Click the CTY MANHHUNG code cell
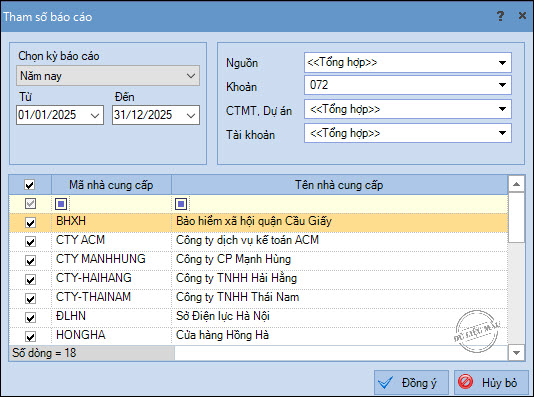Screen dimensions: 534x397 point(111,261)
